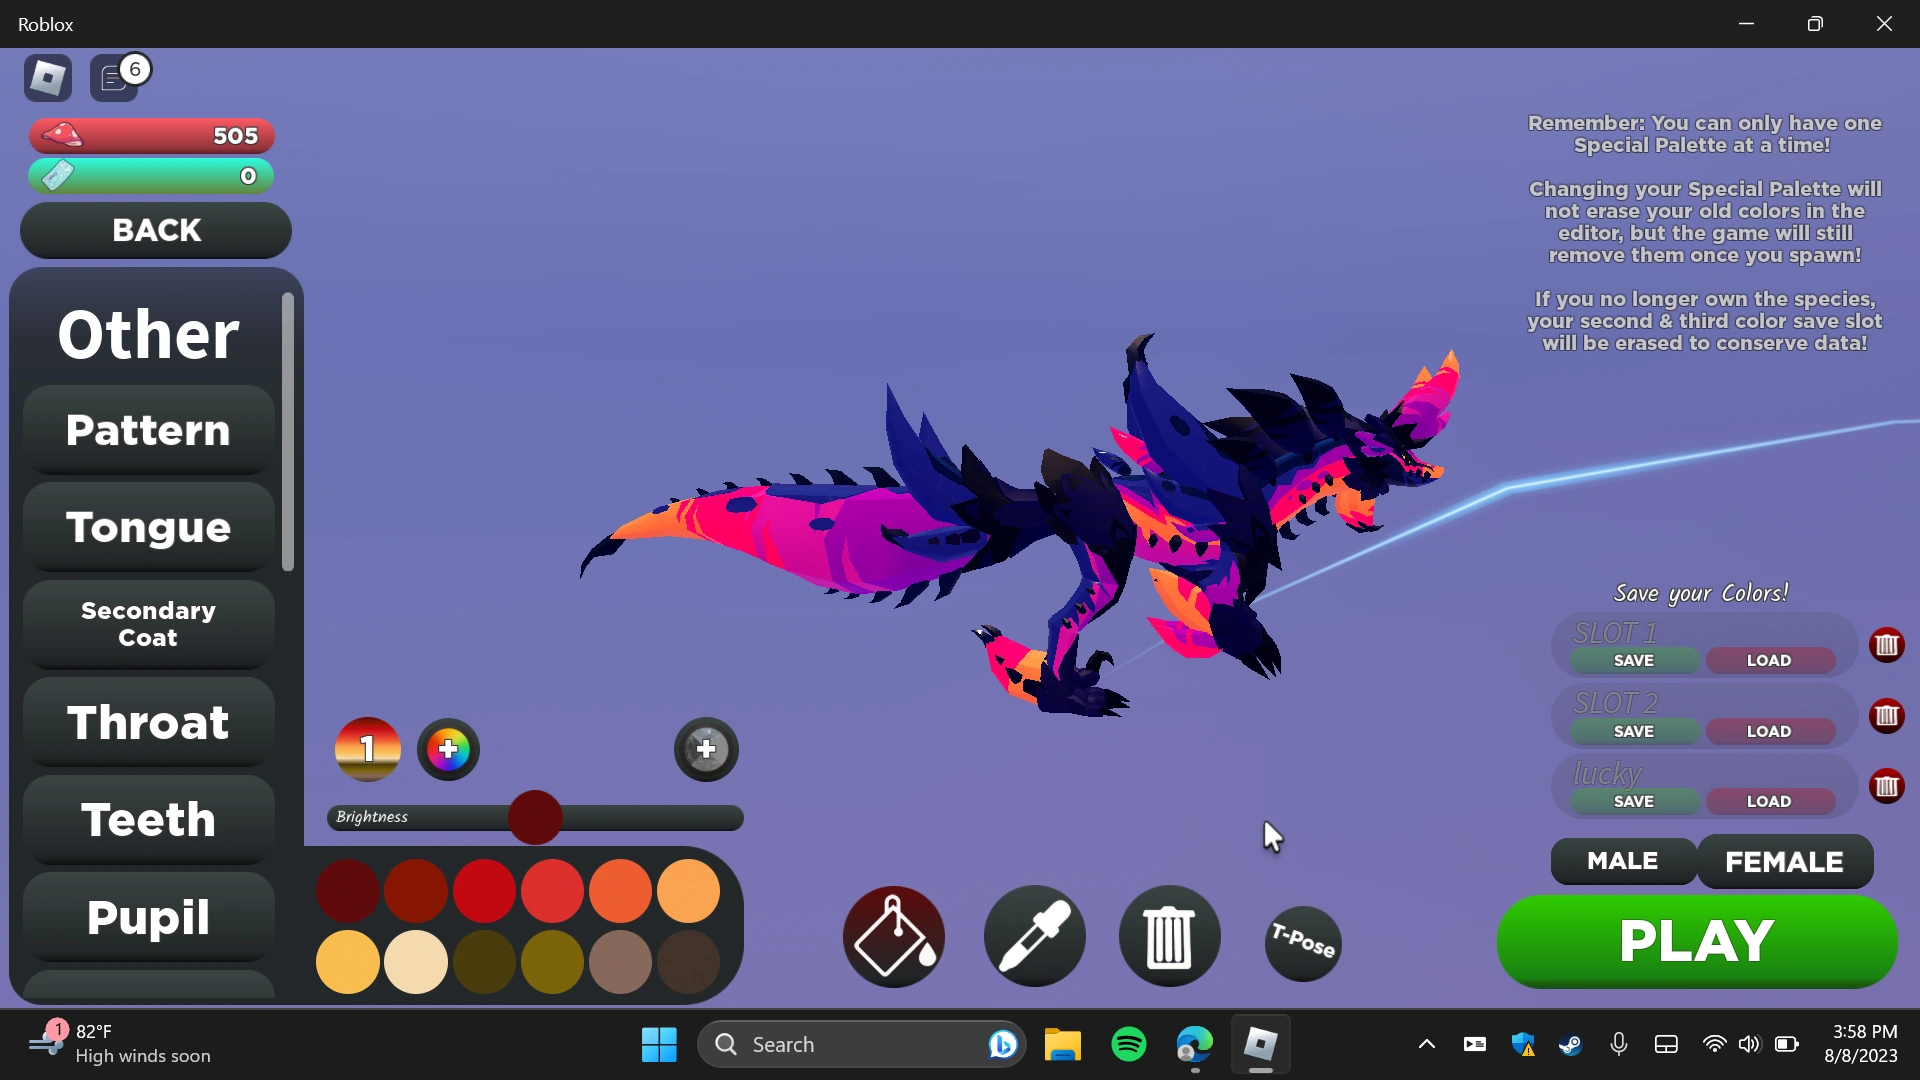The width and height of the screenshot is (1920, 1080).
Task: Select the numbered gradient palette circle
Action: (367, 749)
